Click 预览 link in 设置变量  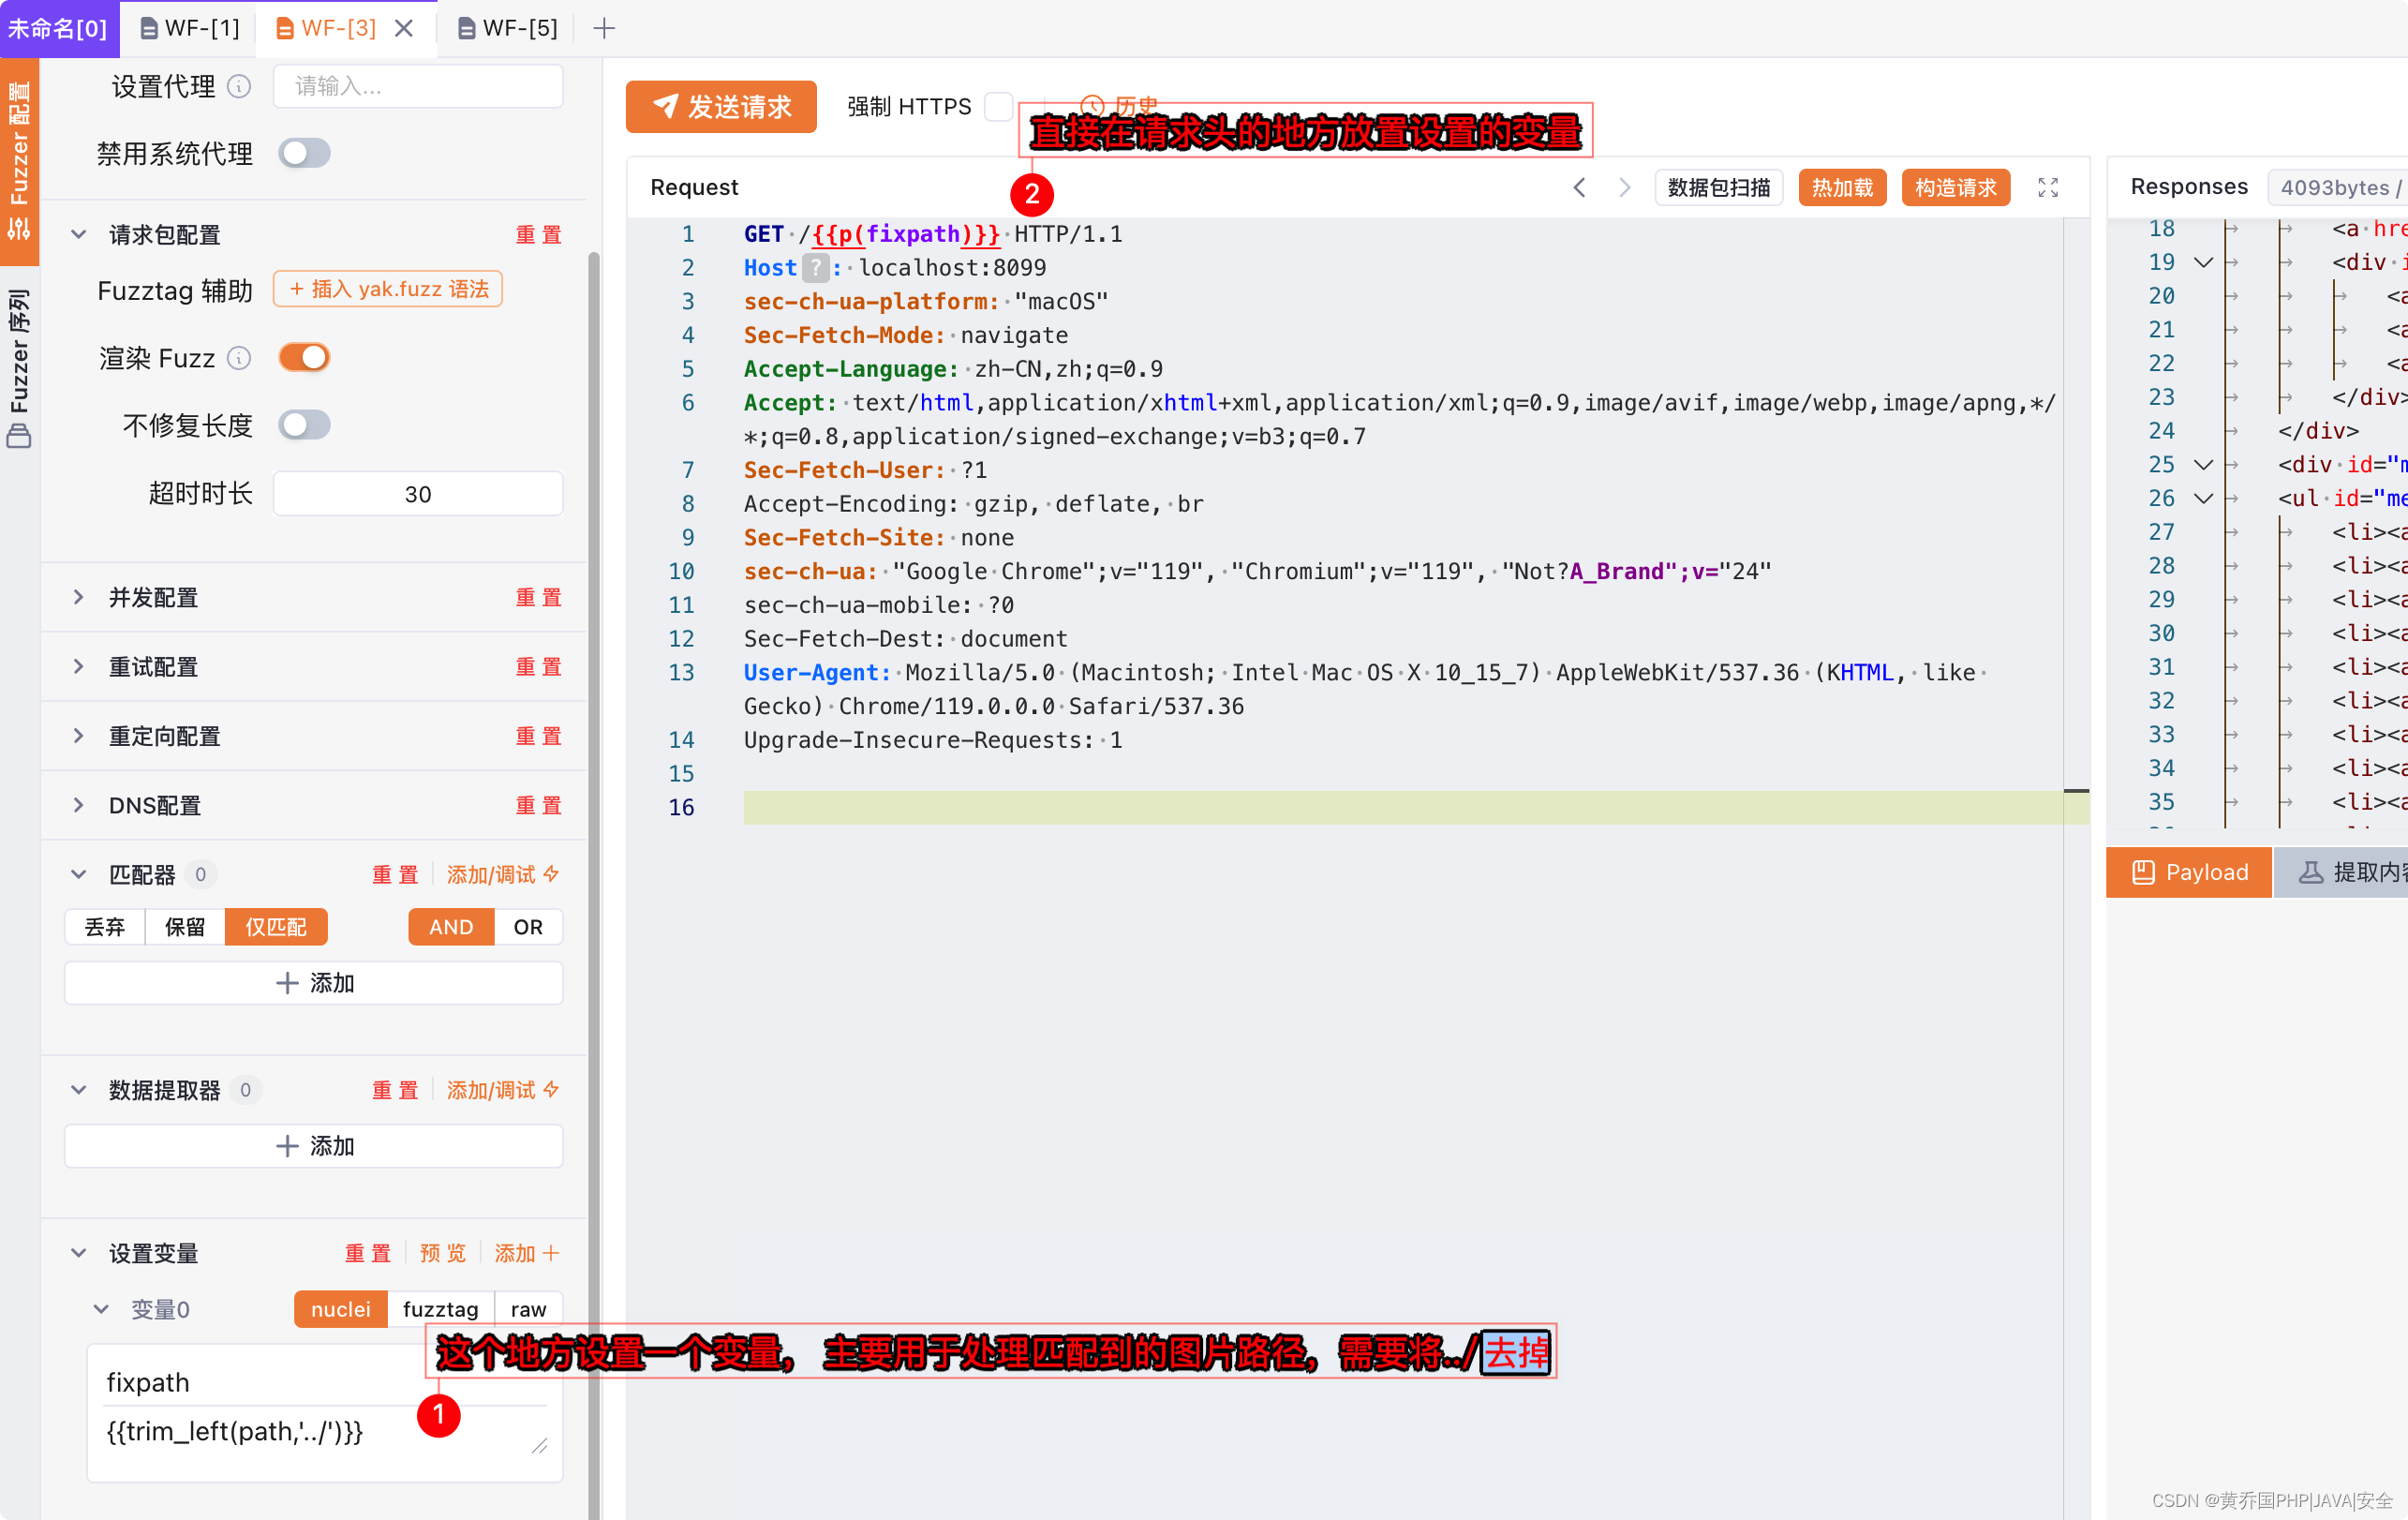(x=443, y=1253)
